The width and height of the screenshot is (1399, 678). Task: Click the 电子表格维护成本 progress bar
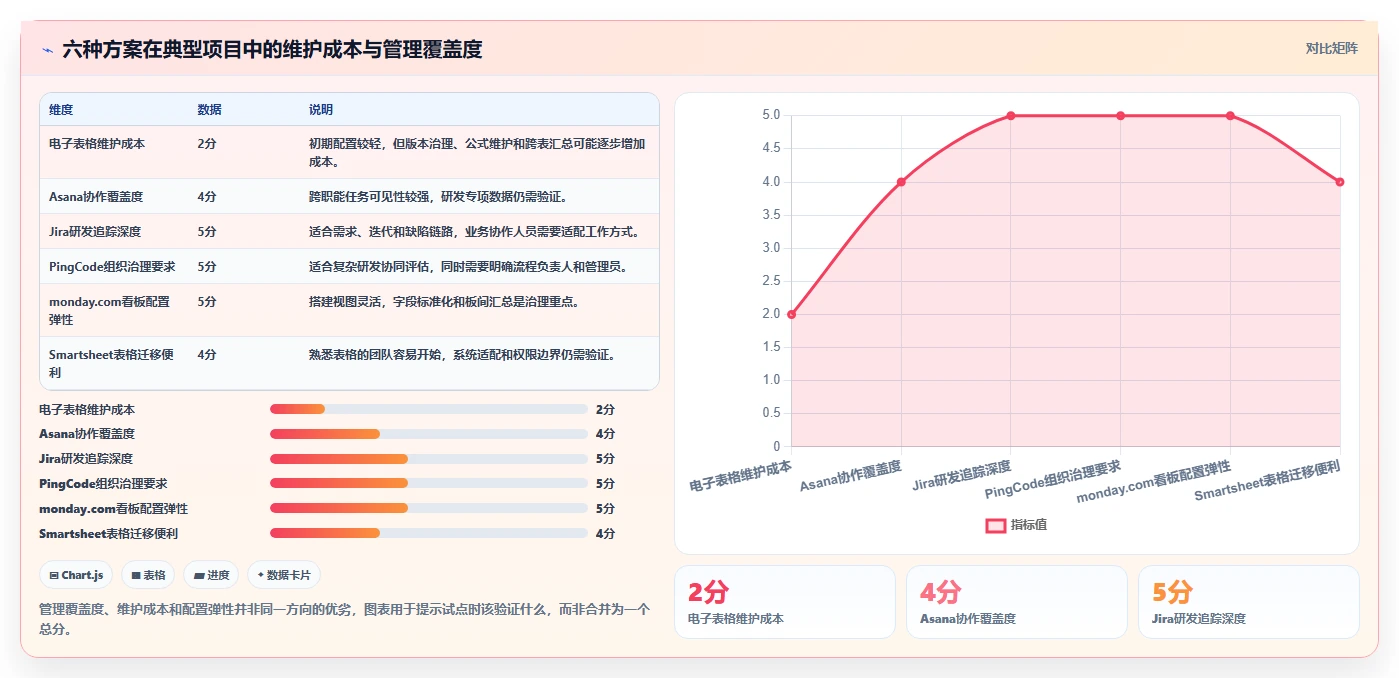[x=428, y=409]
